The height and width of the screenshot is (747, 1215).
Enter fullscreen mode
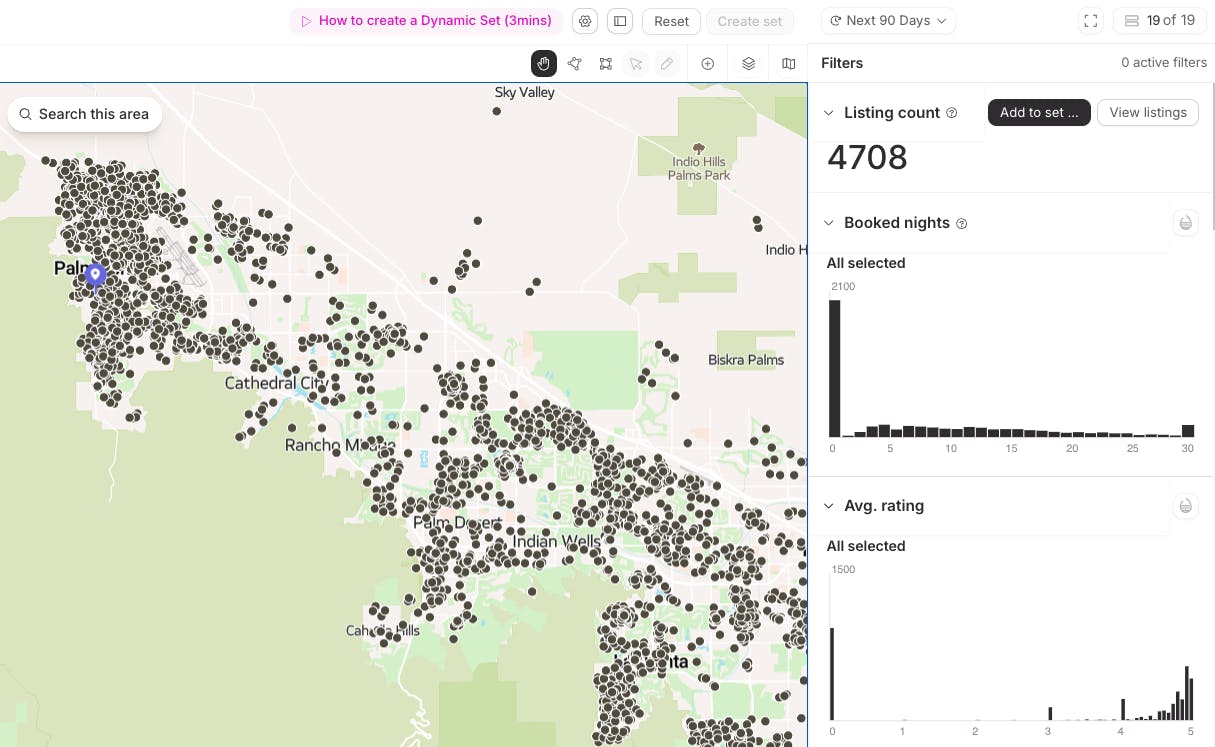[1091, 21]
